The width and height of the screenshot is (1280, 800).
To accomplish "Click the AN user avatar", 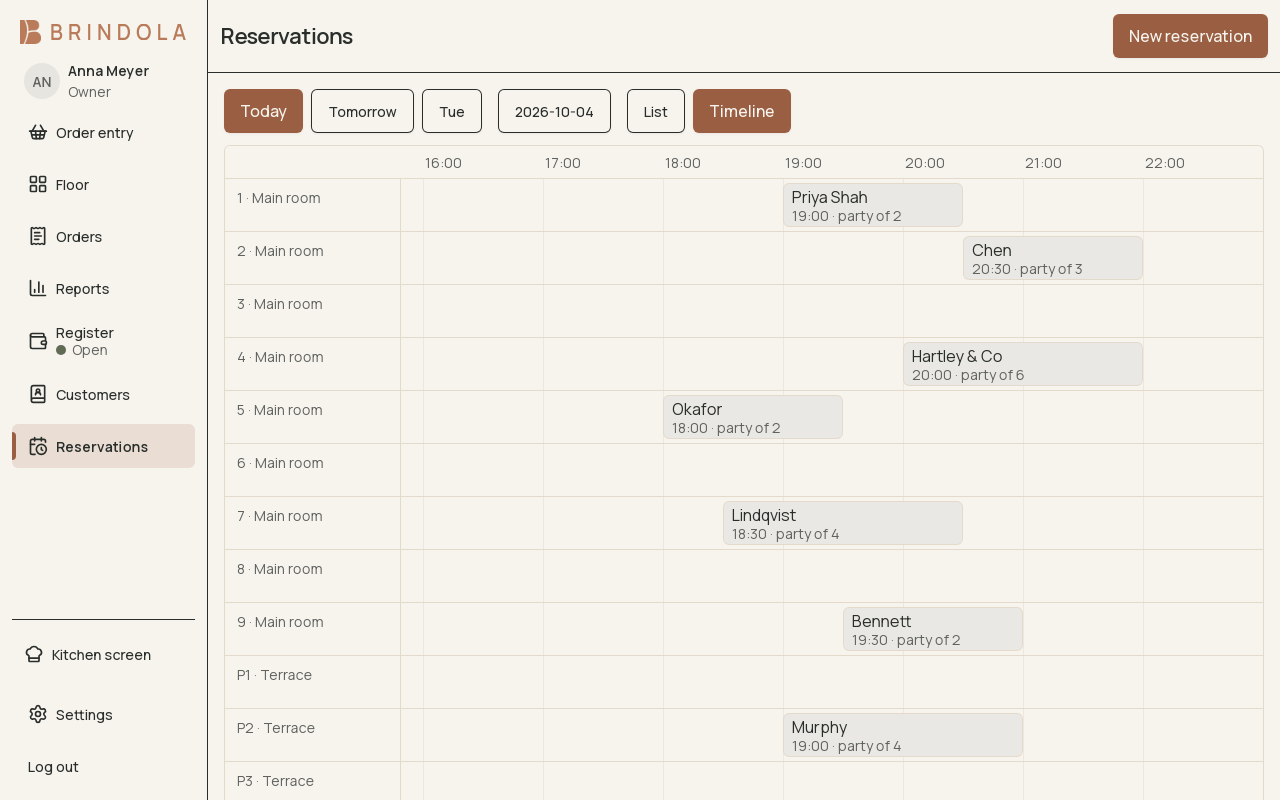I will click(x=42, y=81).
